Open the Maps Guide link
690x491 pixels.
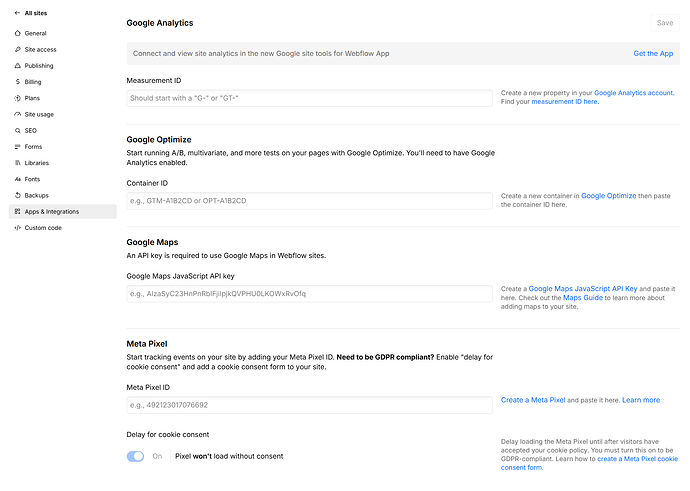(x=583, y=297)
